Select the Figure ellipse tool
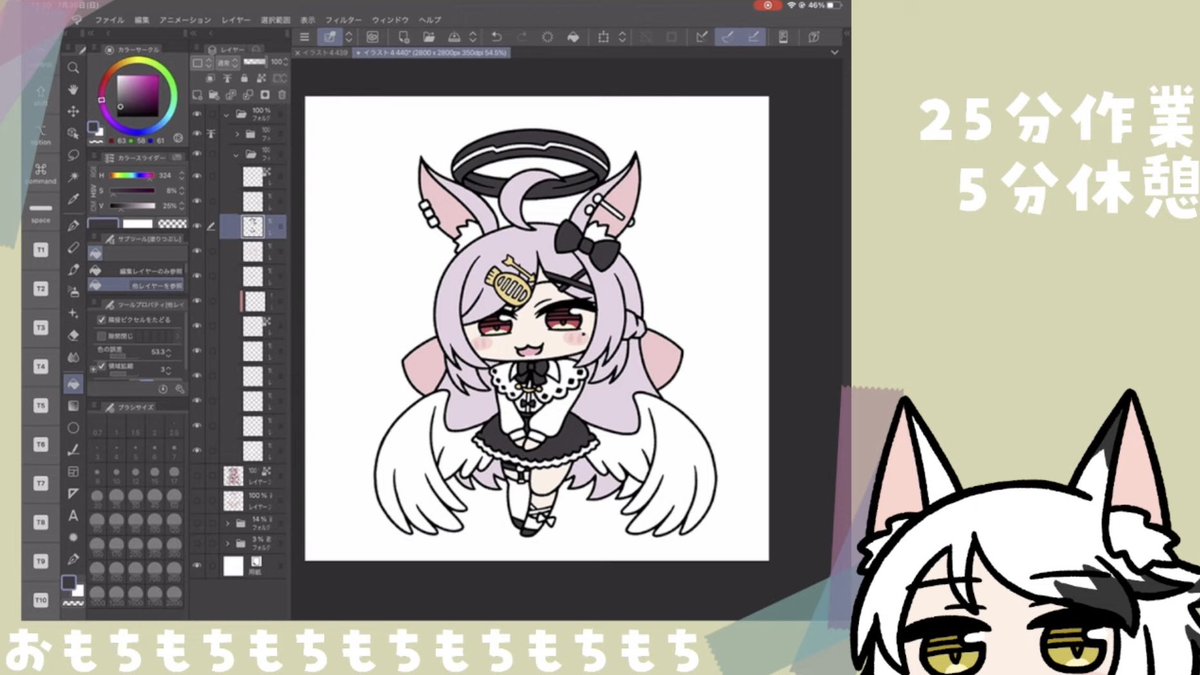Viewport: 1200px width, 675px height. click(x=73, y=427)
